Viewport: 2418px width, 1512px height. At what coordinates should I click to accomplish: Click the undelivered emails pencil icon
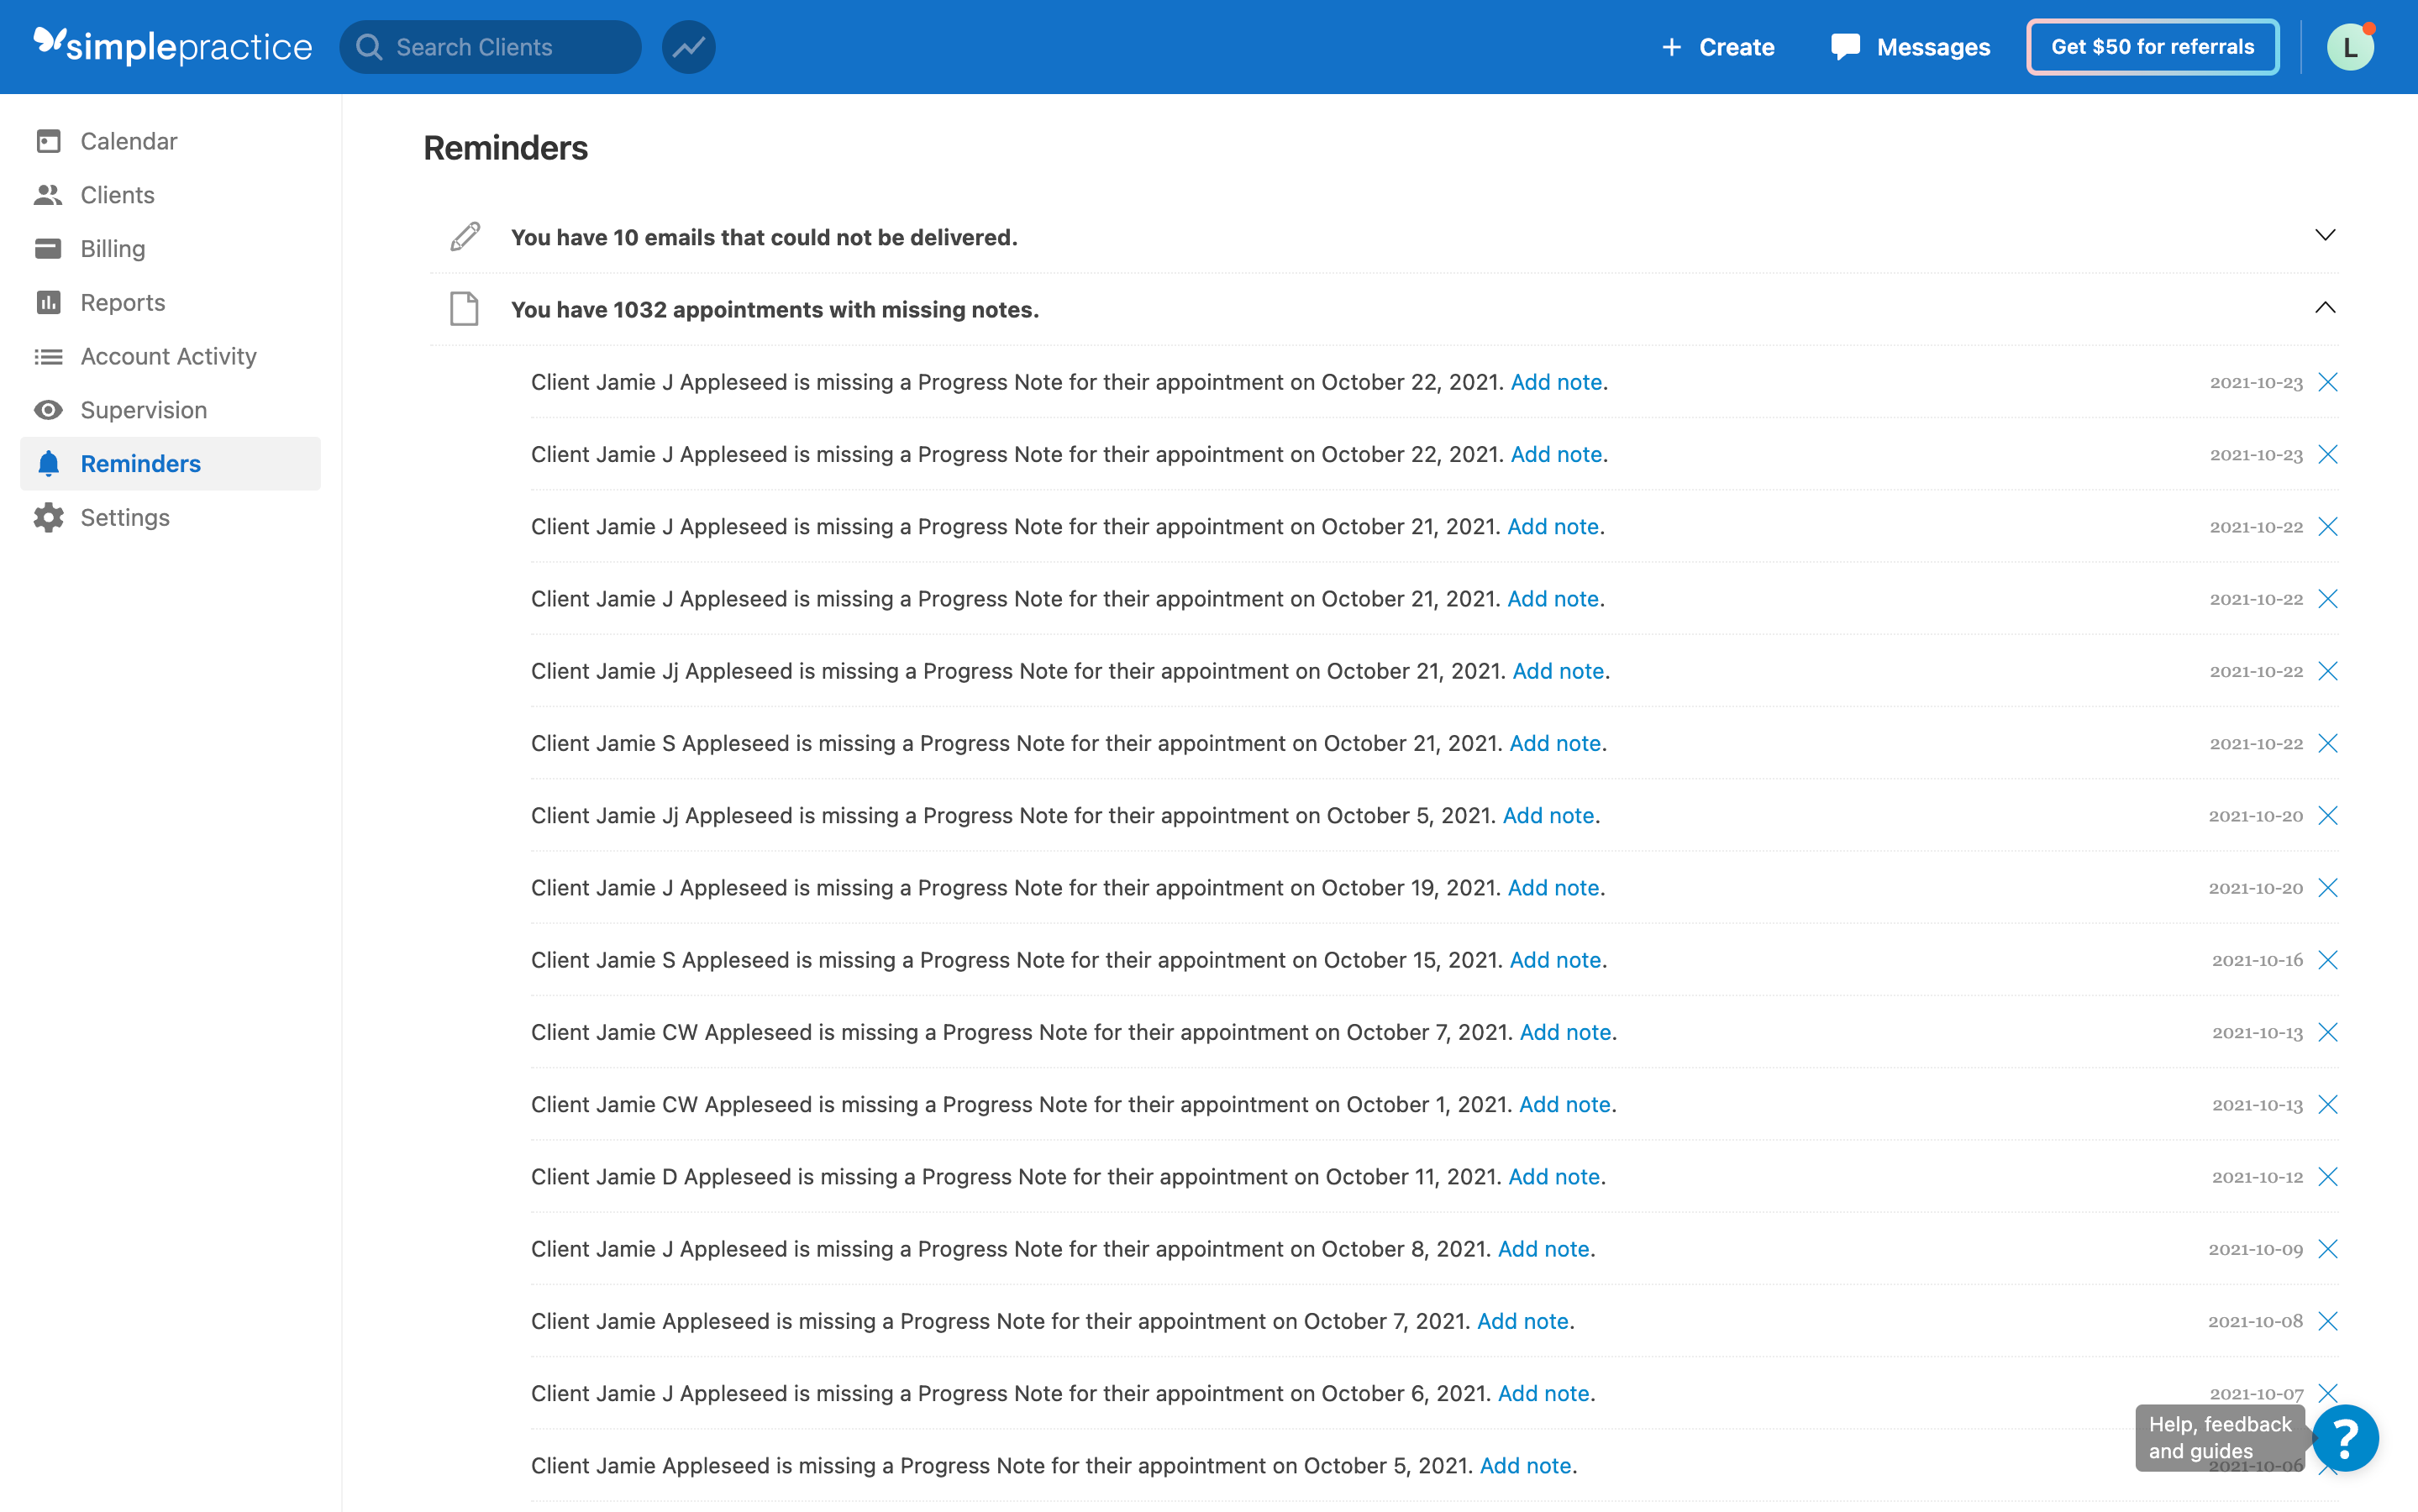(x=465, y=237)
